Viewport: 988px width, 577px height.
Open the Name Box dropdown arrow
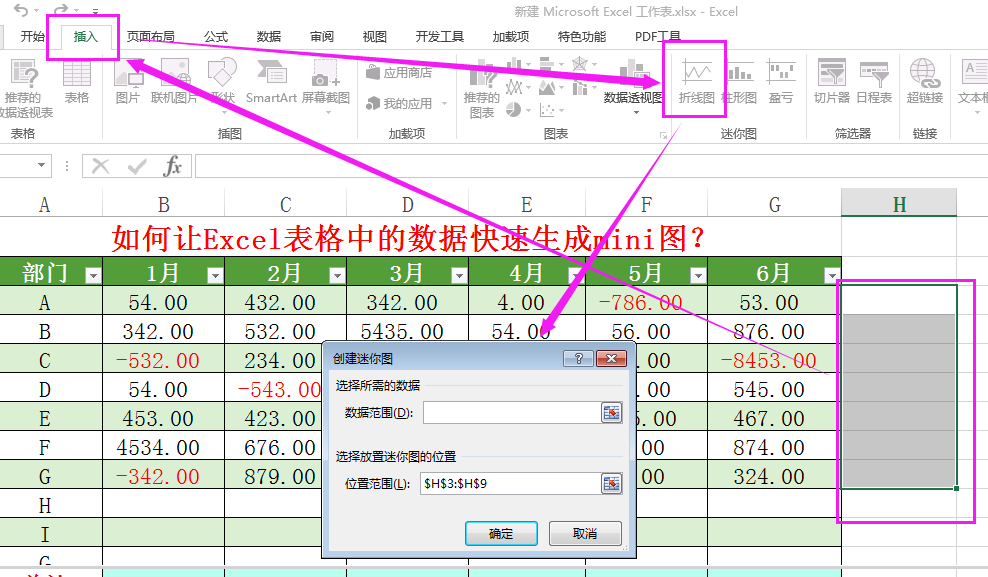(x=42, y=166)
